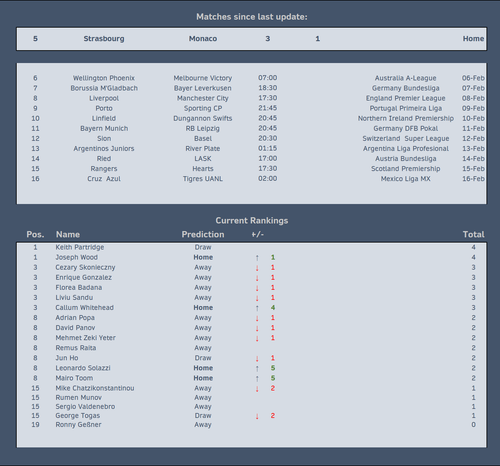
Task: Select Scotland Premiership competition
Action: [x=405, y=169]
